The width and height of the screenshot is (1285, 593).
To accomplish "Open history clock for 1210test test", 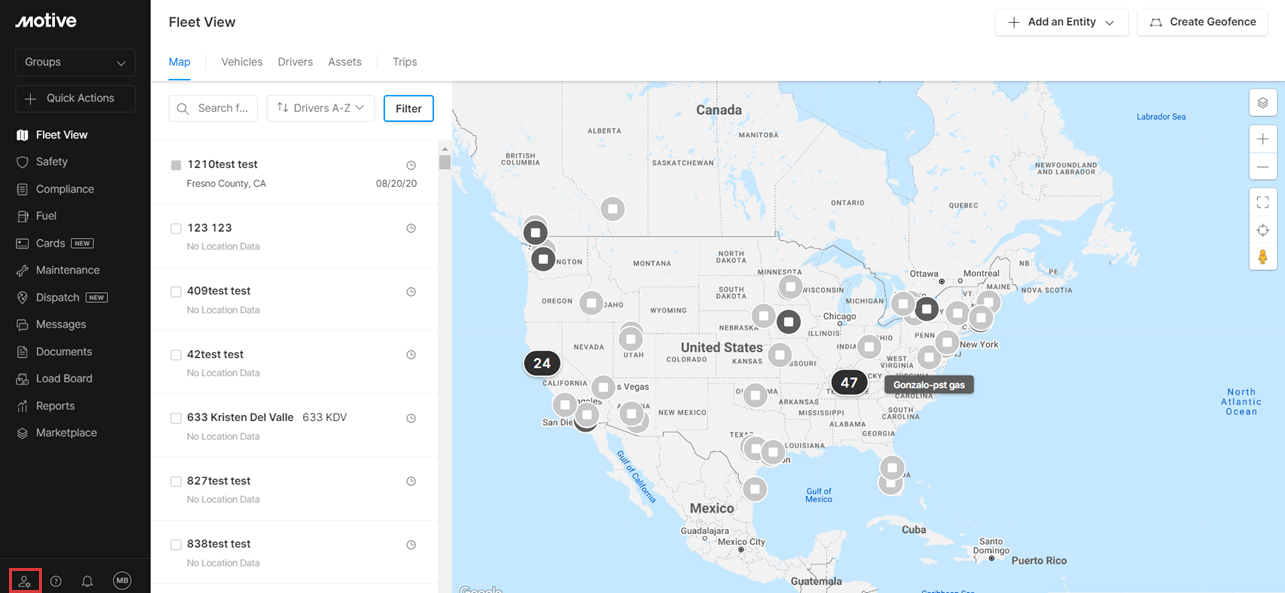I will coord(411,165).
